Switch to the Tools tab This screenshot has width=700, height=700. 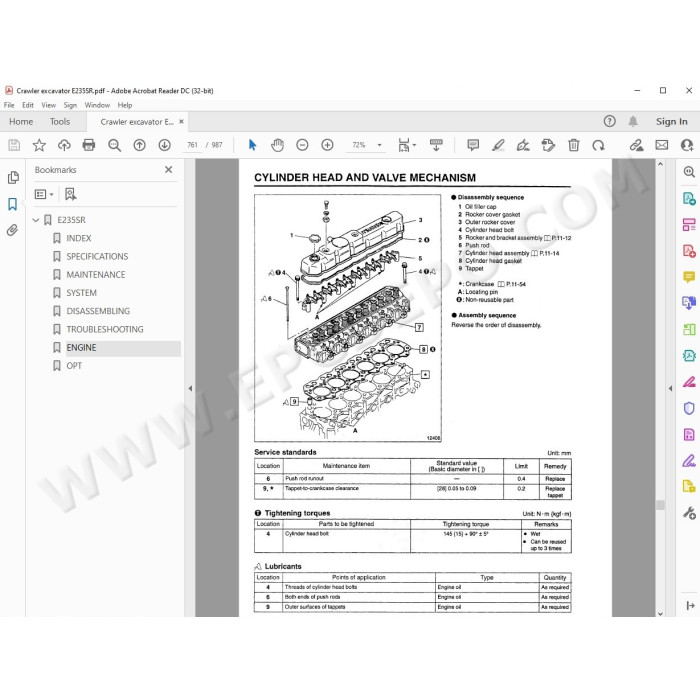pyautogui.click(x=60, y=121)
